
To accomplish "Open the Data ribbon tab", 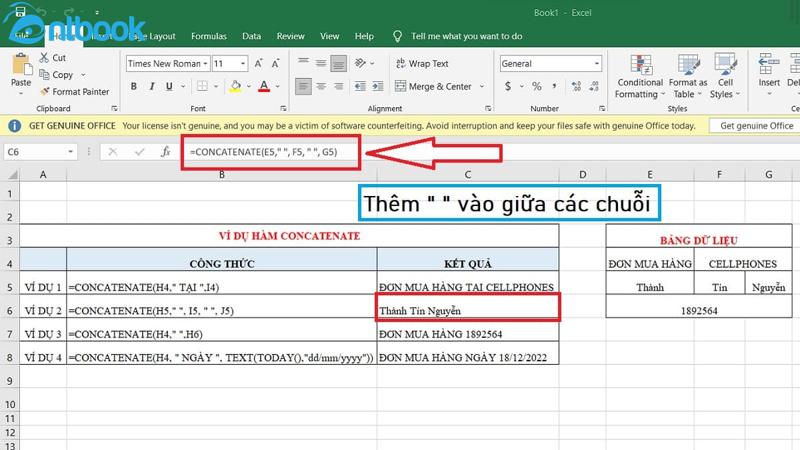I will pyautogui.click(x=252, y=36).
